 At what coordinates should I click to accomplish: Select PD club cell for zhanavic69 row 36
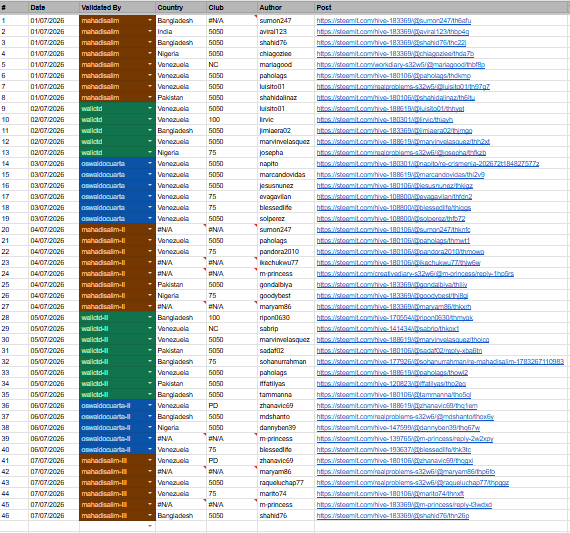232,406
